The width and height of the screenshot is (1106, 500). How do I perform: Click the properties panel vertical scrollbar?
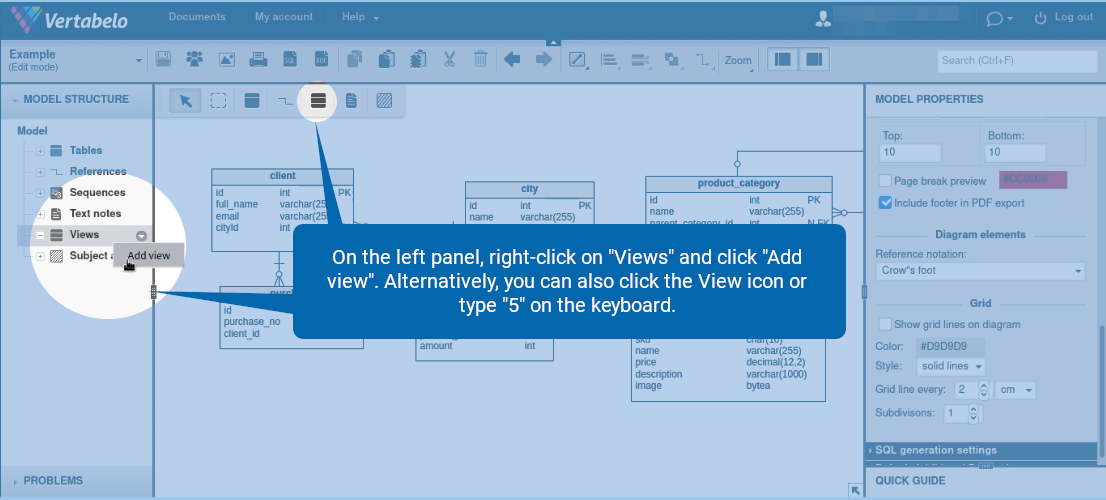(1101, 390)
